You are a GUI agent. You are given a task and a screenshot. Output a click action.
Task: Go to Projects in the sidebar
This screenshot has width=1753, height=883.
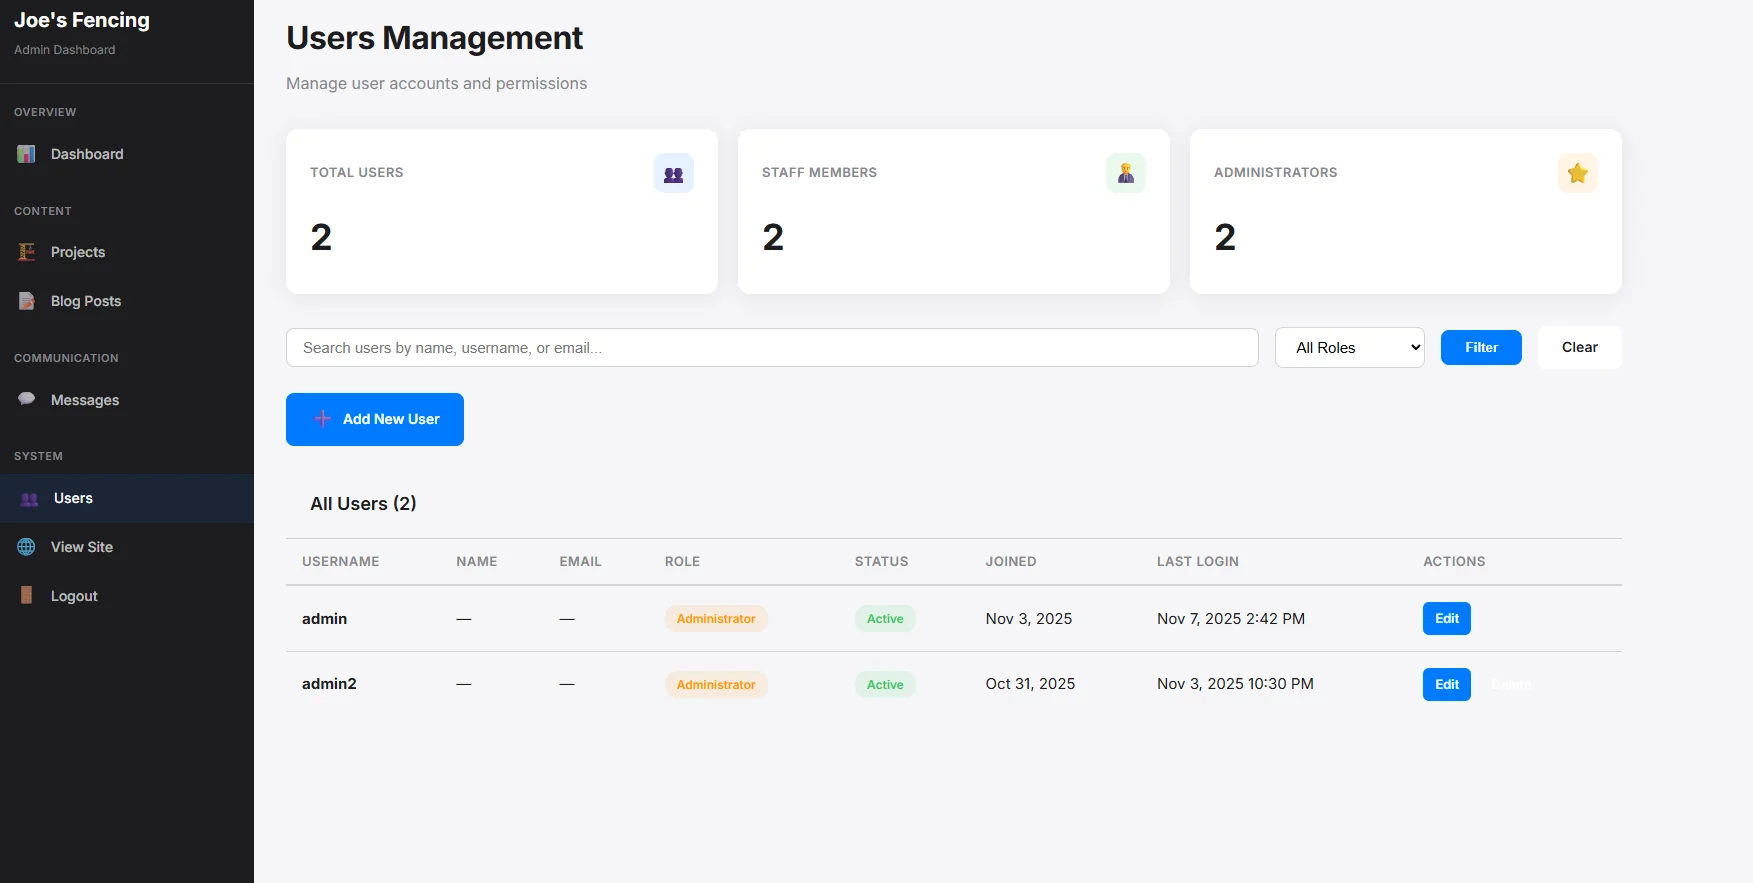[127, 252]
